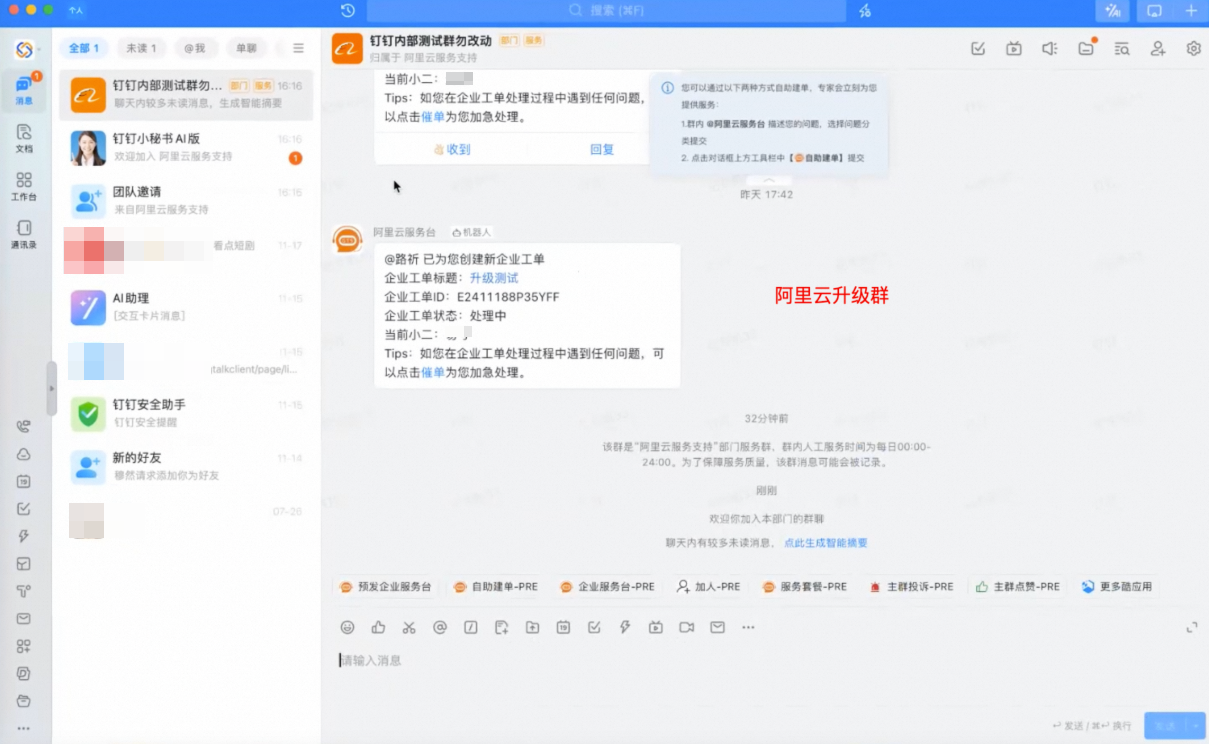Open the group live video icon in header
This screenshot has width=1209, height=744.
1014,48
